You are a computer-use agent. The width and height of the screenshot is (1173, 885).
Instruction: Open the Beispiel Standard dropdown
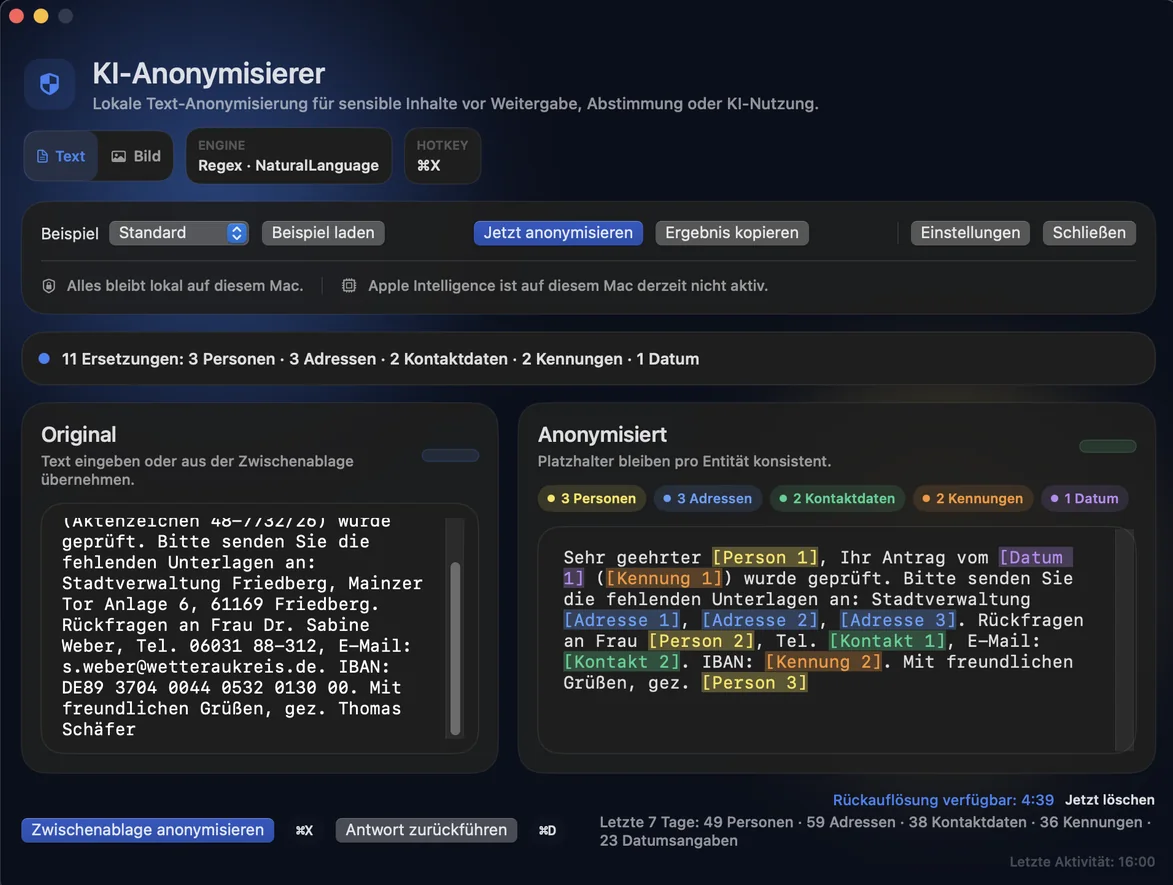coord(179,233)
